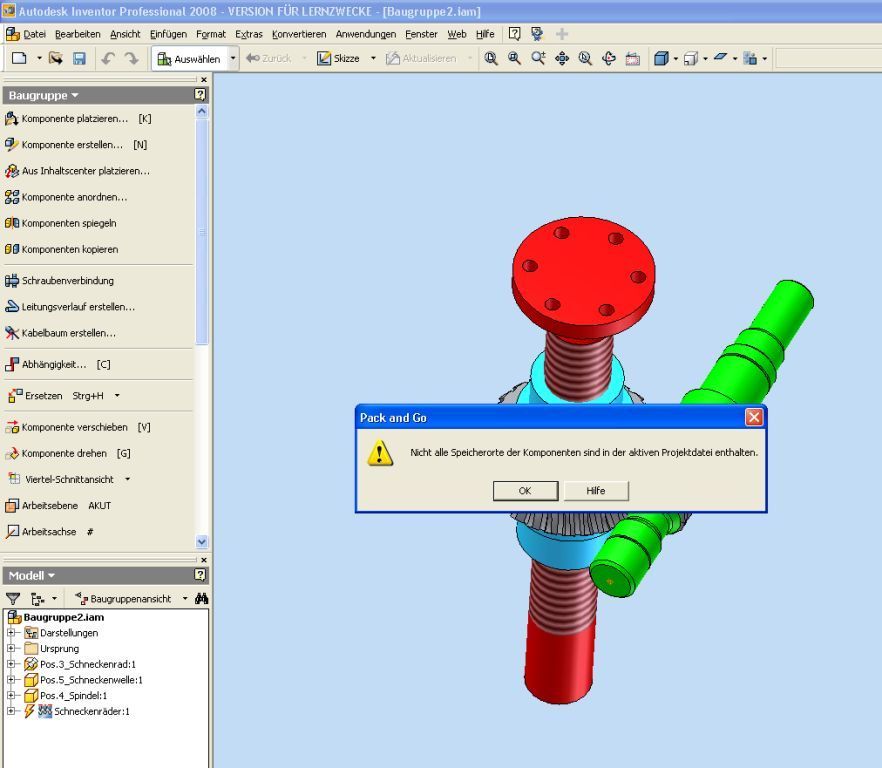
Task: Open the Konvertieren menu
Action: pos(299,34)
